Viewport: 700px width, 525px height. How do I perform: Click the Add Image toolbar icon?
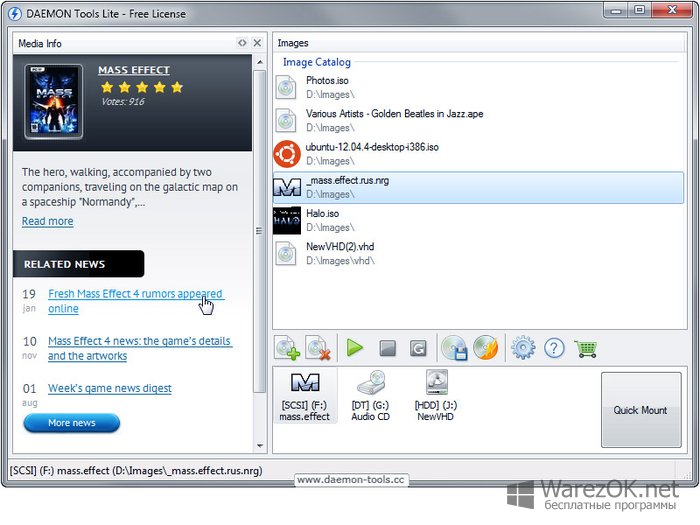pyautogui.click(x=287, y=347)
